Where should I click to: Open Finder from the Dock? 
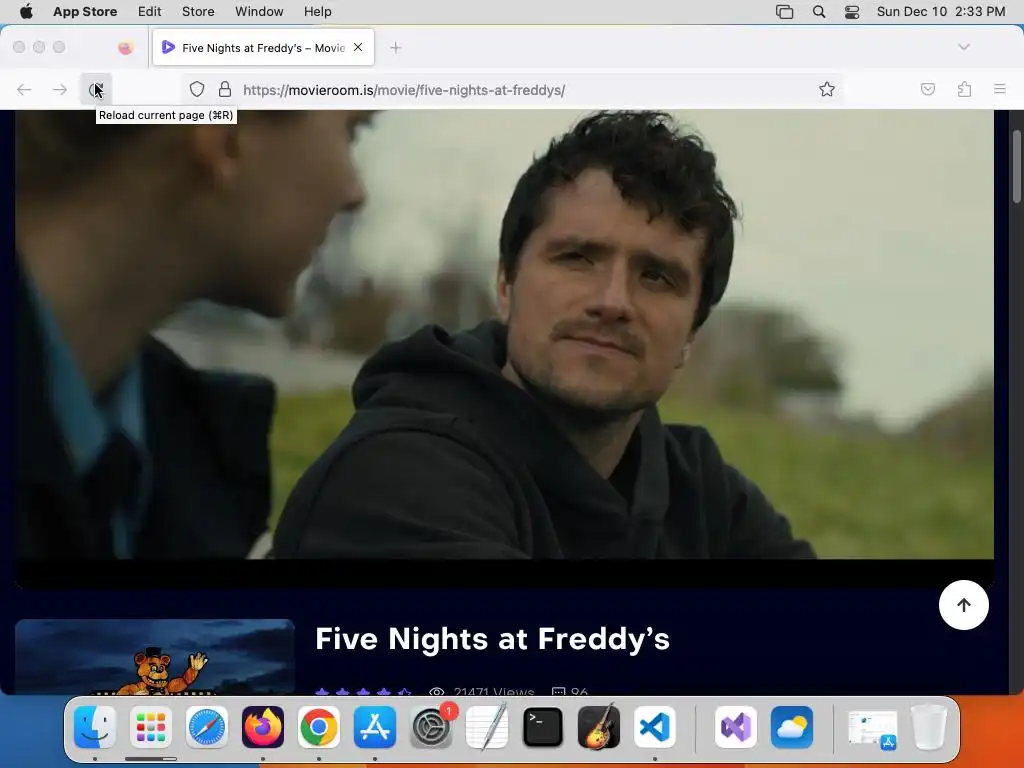(x=95, y=727)
